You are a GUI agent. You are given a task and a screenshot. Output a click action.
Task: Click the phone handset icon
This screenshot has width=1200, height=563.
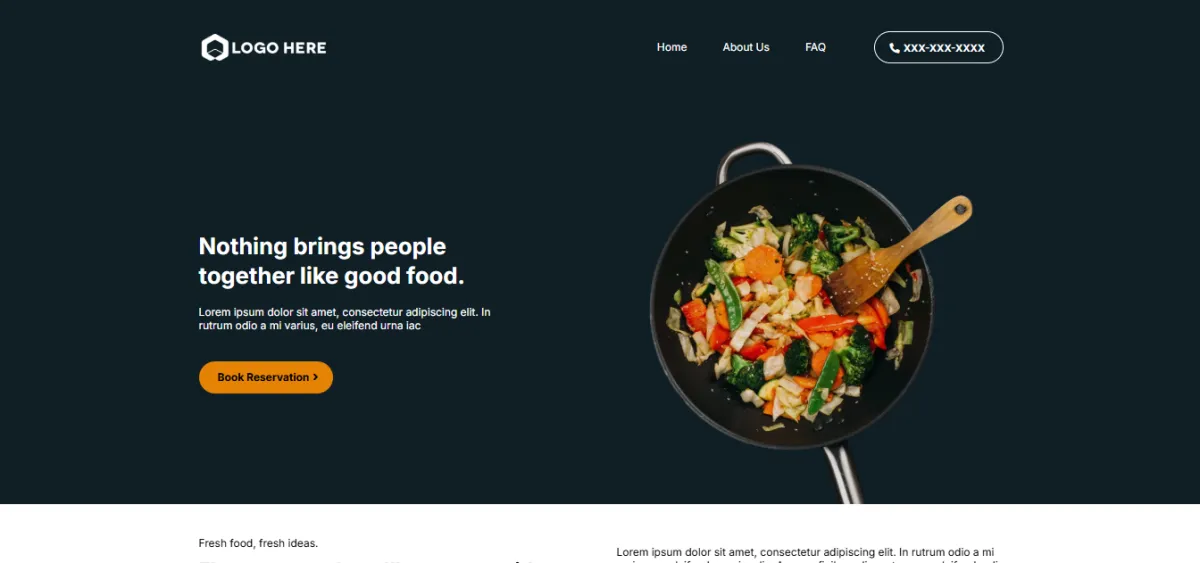click(894, 48)
